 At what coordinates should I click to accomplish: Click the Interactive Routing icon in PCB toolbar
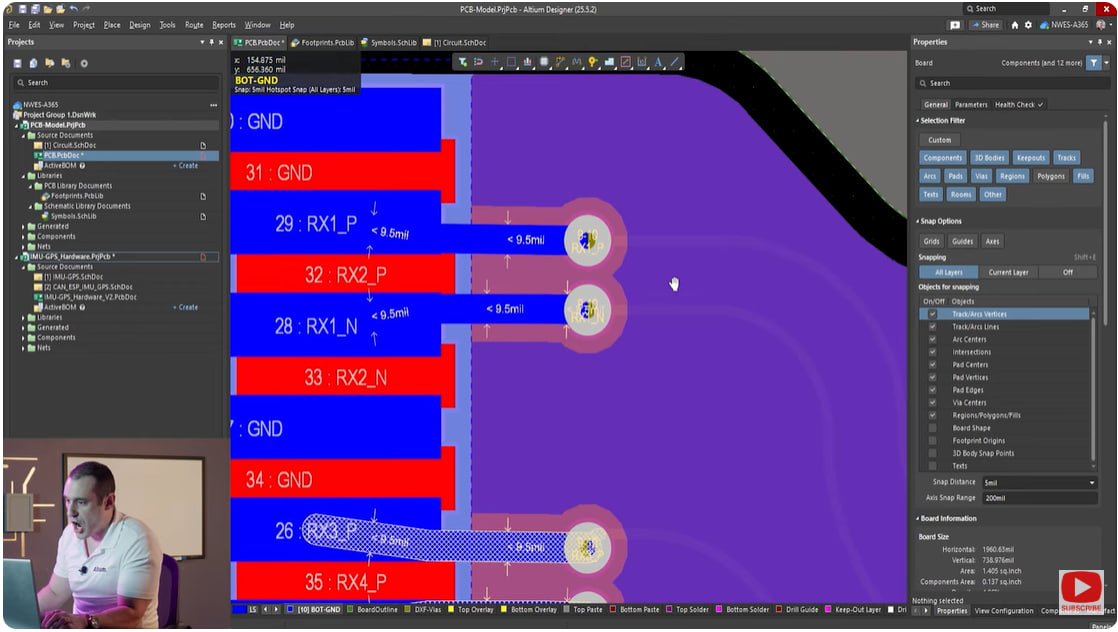click(560, 63)
